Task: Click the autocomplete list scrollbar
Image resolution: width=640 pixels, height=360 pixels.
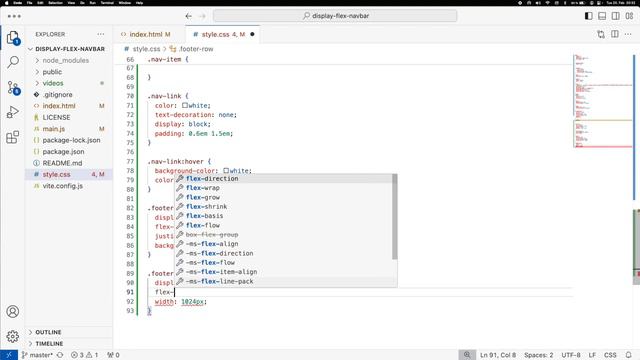Action: point(395,217)
